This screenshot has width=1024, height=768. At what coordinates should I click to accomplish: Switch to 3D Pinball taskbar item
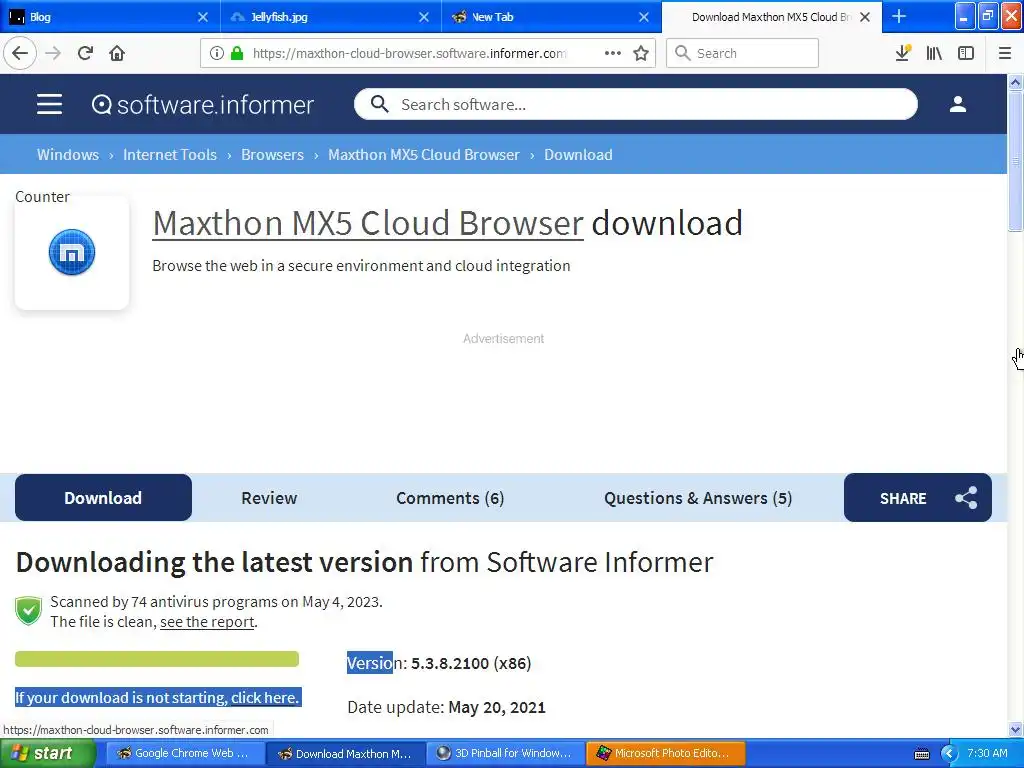pyautogui.click(x=505, y=754)
